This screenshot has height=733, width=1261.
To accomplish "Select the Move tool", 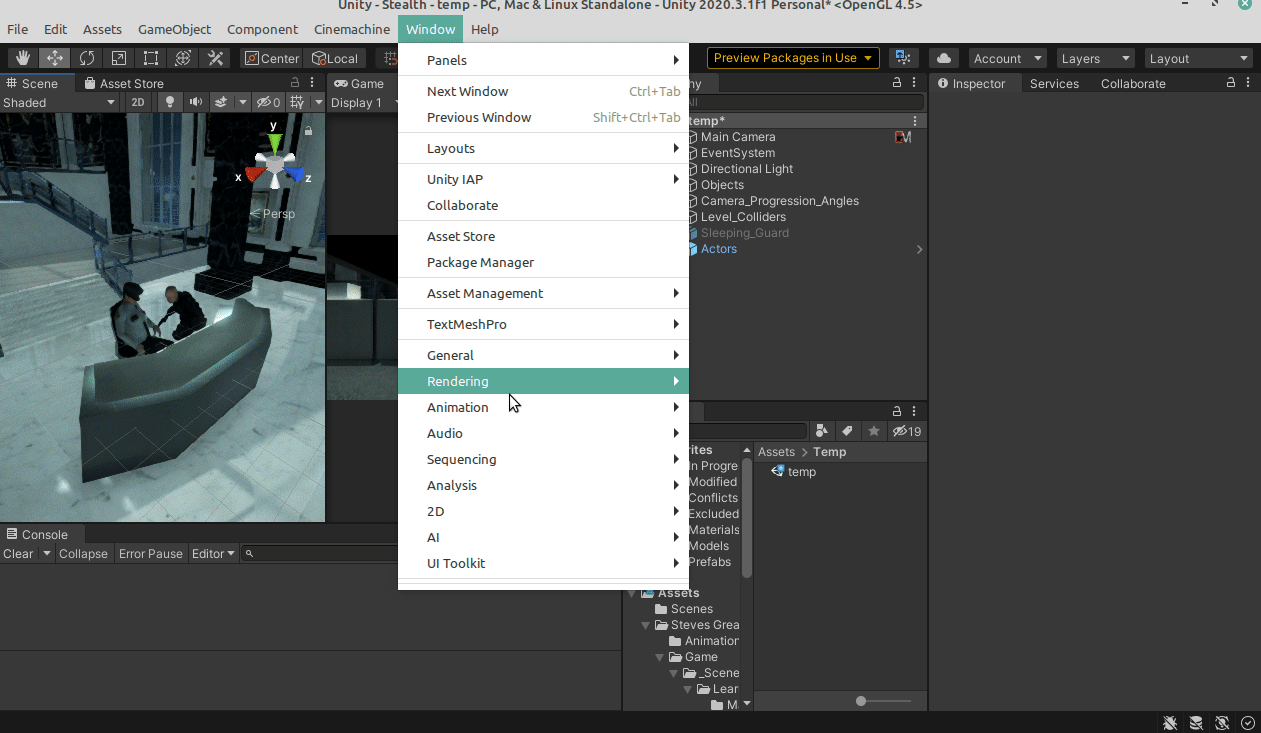I will 55,58.
